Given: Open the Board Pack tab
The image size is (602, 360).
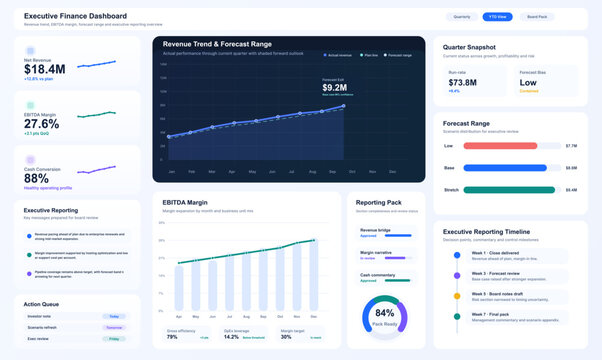Looking at the screenshot, I should pos(537,17).
